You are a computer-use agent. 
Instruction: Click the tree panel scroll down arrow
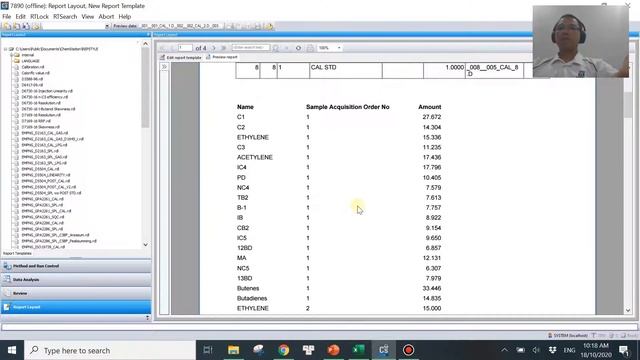click(146, 244)
